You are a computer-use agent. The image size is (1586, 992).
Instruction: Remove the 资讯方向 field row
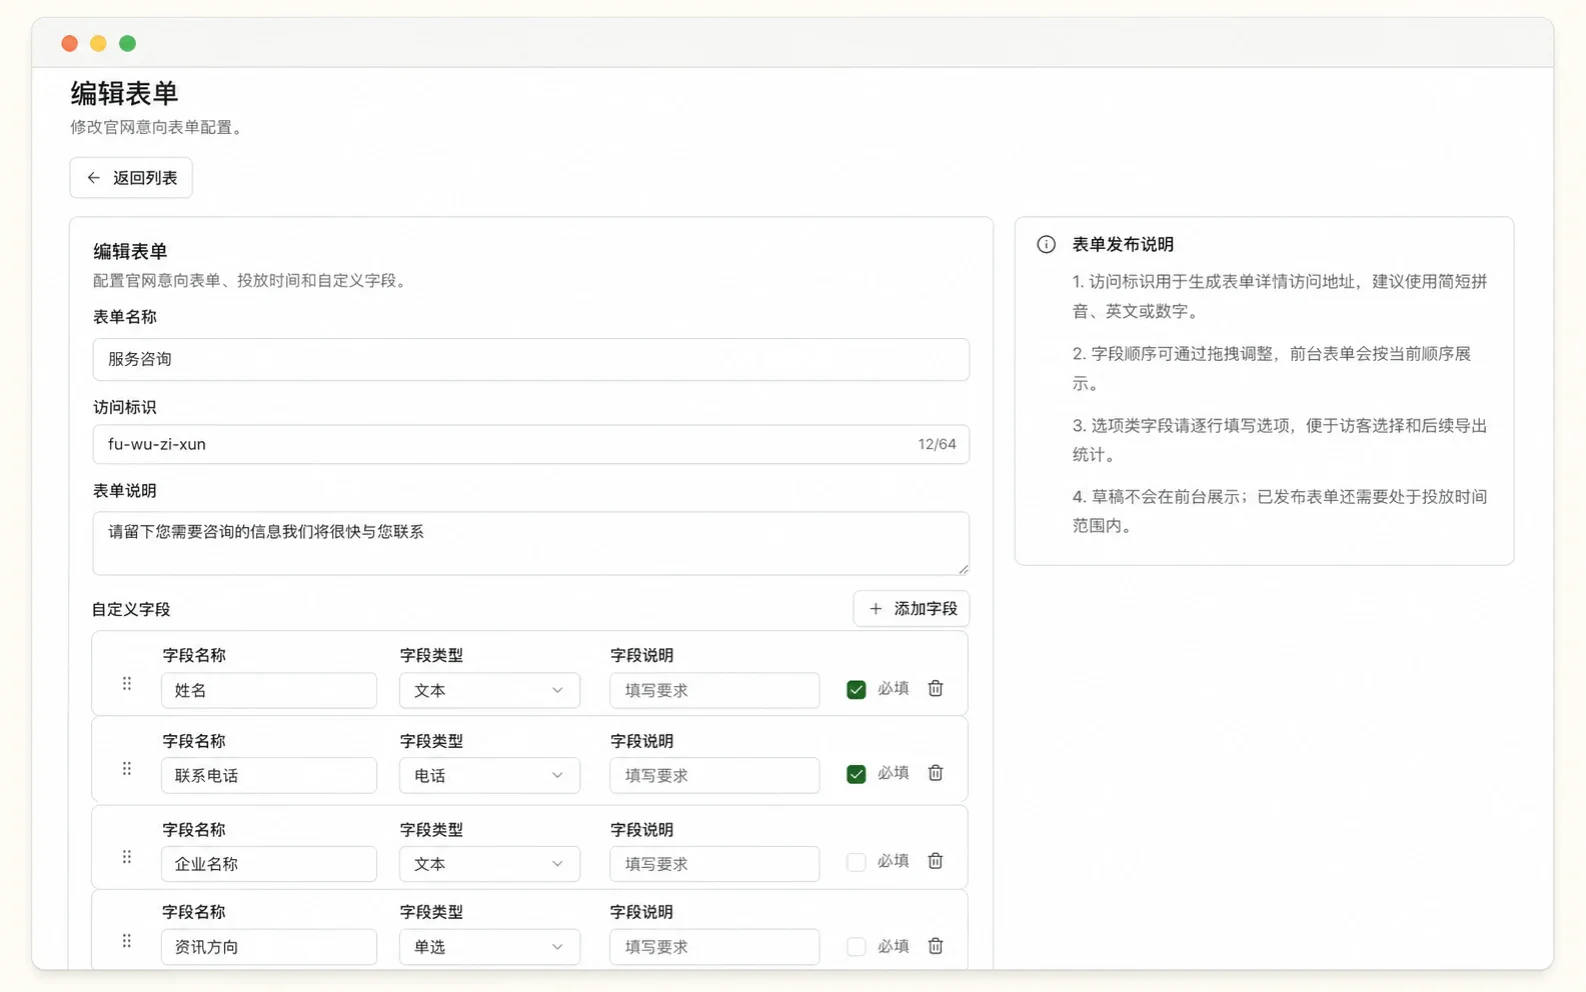[x=935, y=946]
